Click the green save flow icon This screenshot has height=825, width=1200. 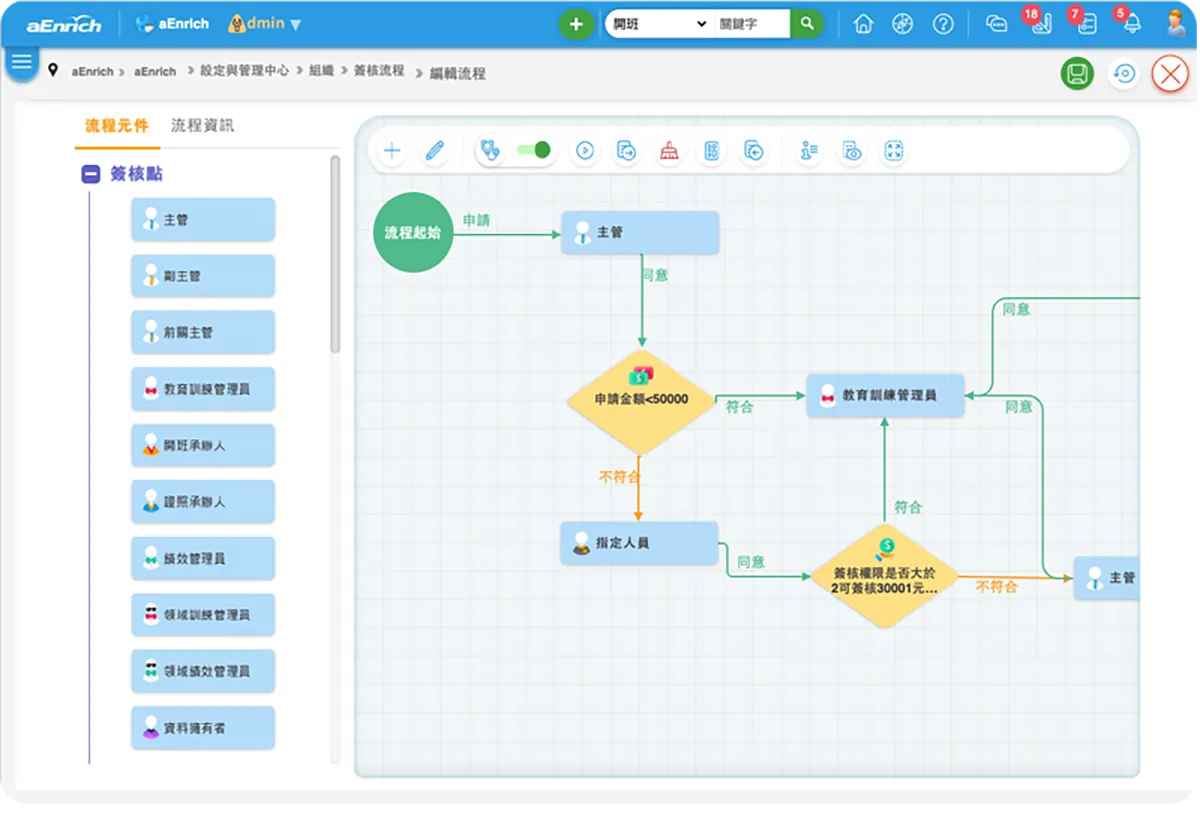point(1077,74)
